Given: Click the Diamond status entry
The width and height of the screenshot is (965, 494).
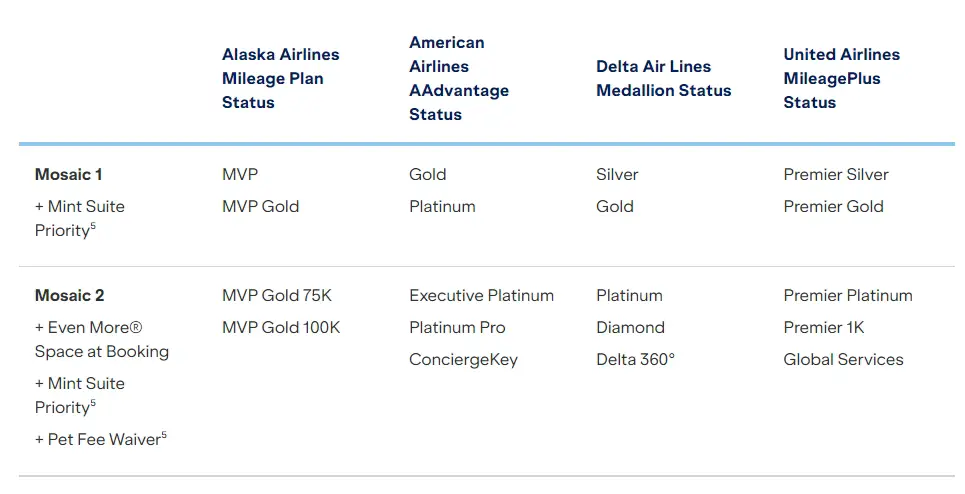Looking at the screenshot, I should tap(630, 327).
